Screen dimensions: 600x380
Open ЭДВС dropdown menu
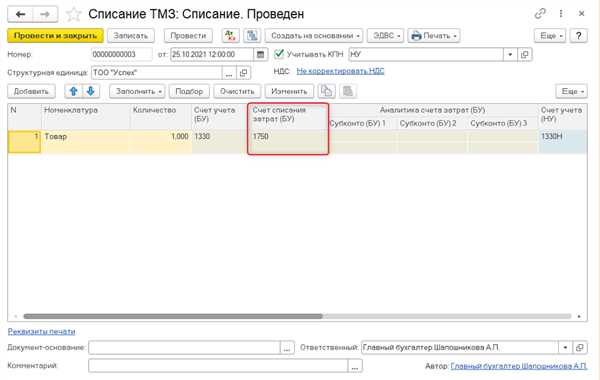pos(385,36)
